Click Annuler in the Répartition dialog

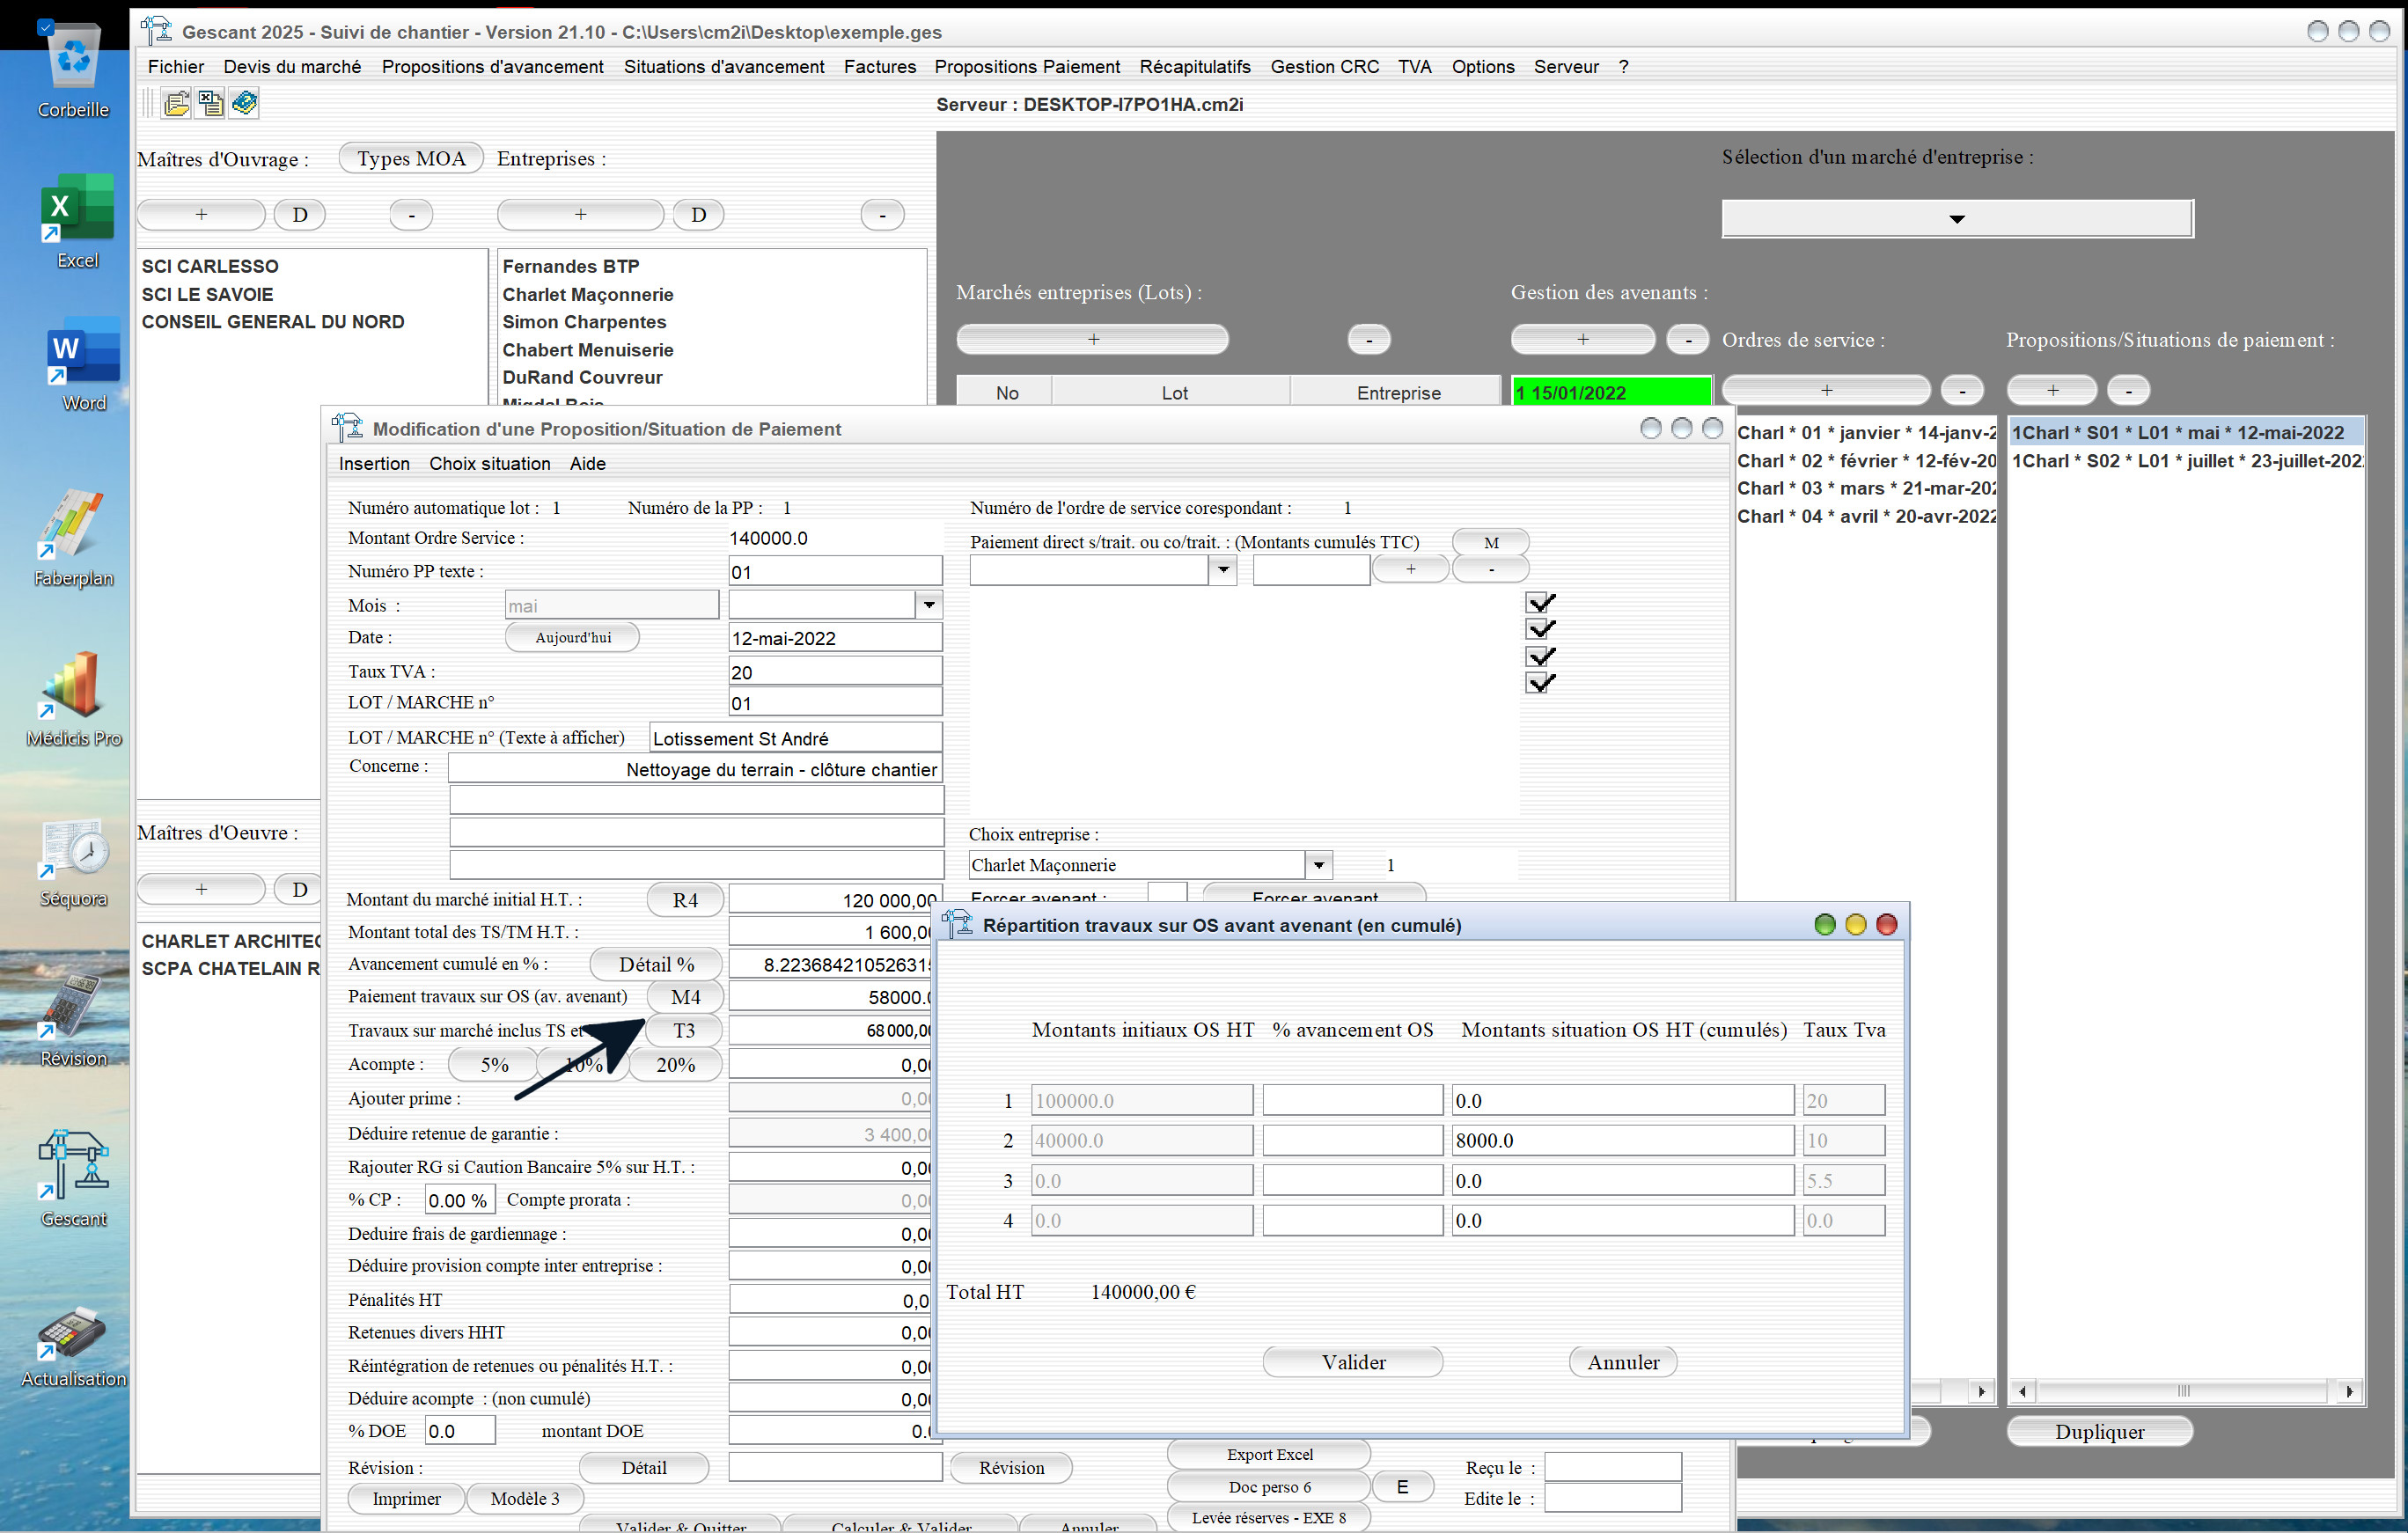tap(1623, 1362)
